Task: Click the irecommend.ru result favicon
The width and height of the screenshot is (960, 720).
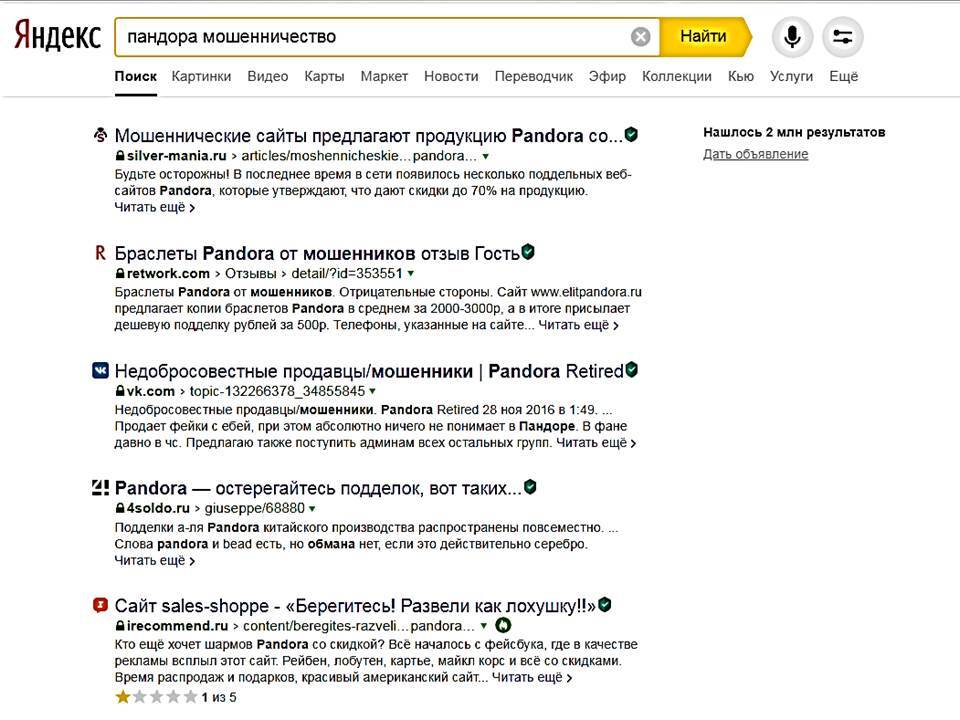Action: click(x=100, y=605)
